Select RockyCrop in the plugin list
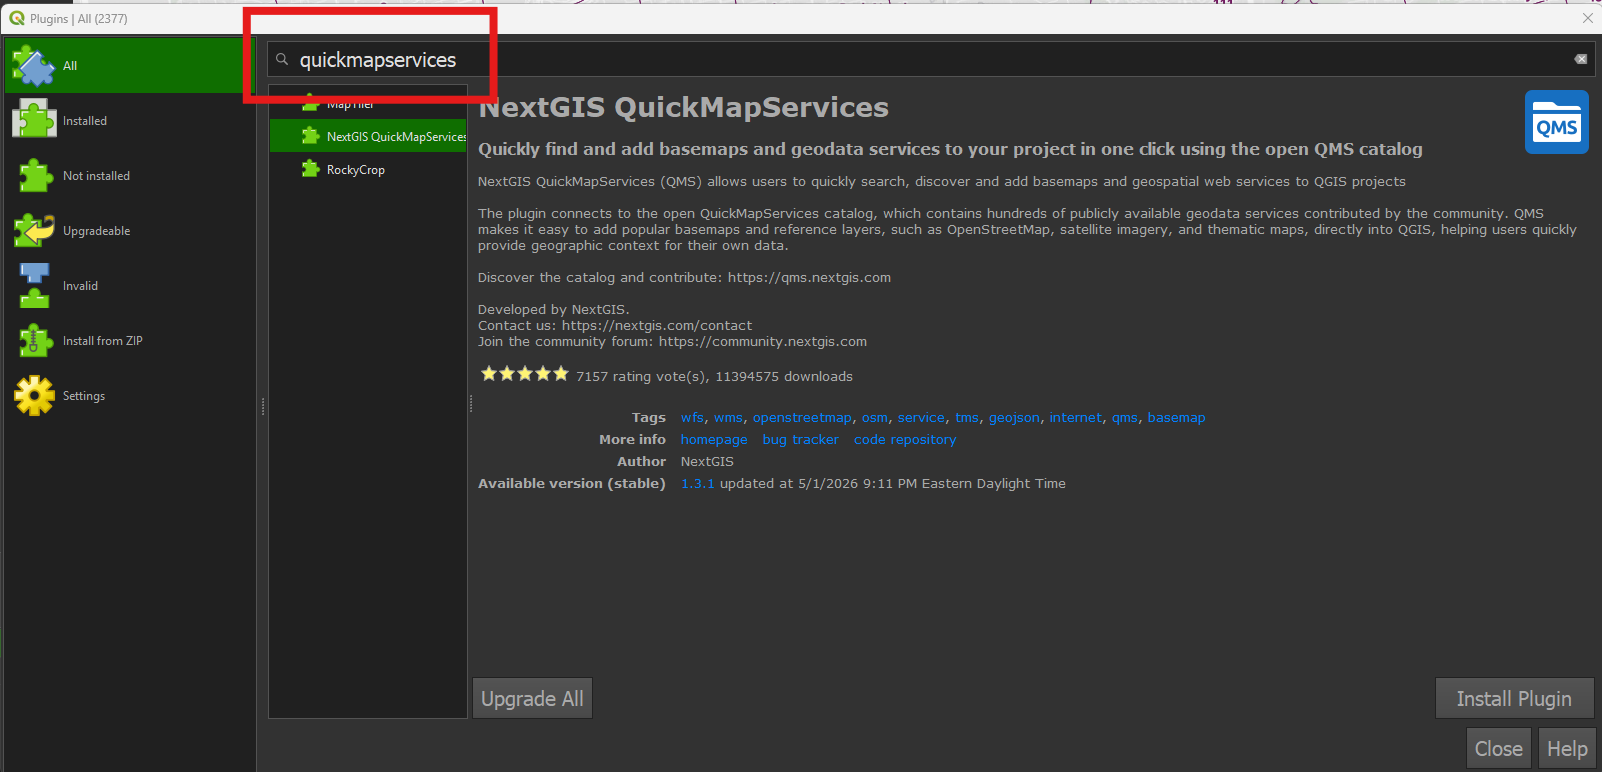 [368, 169]
